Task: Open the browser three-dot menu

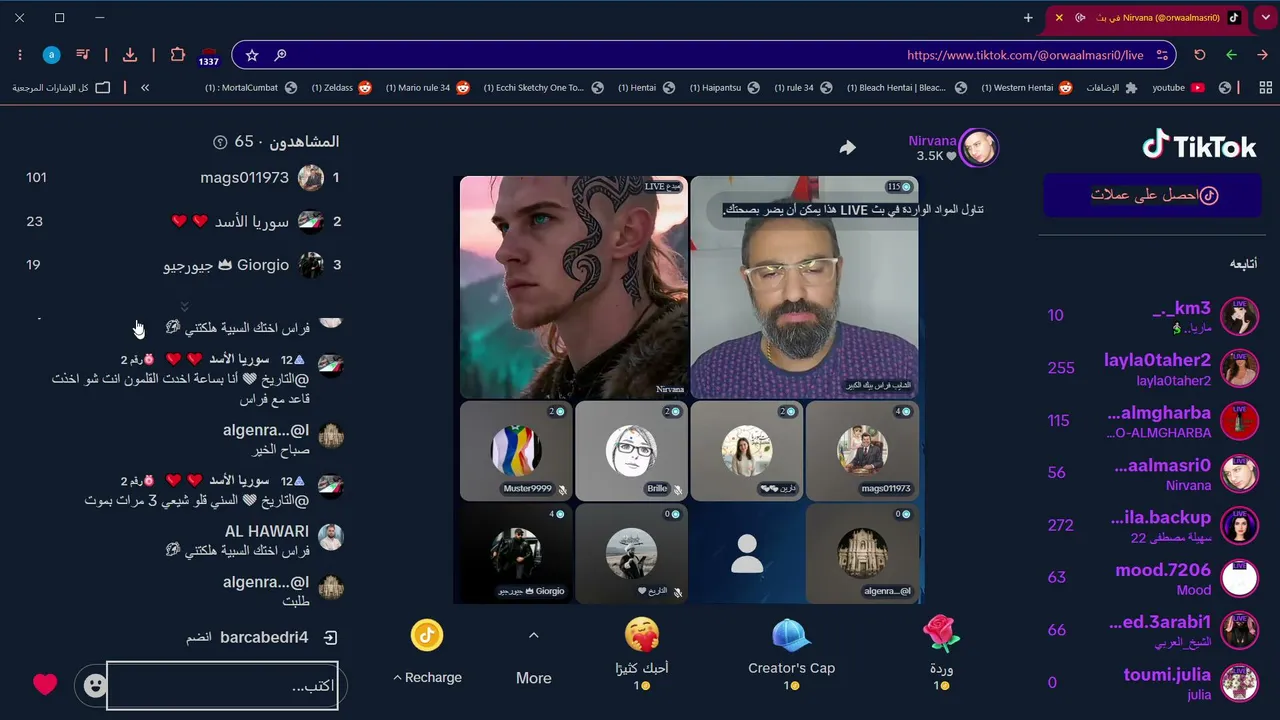Action: pos(19,55)
